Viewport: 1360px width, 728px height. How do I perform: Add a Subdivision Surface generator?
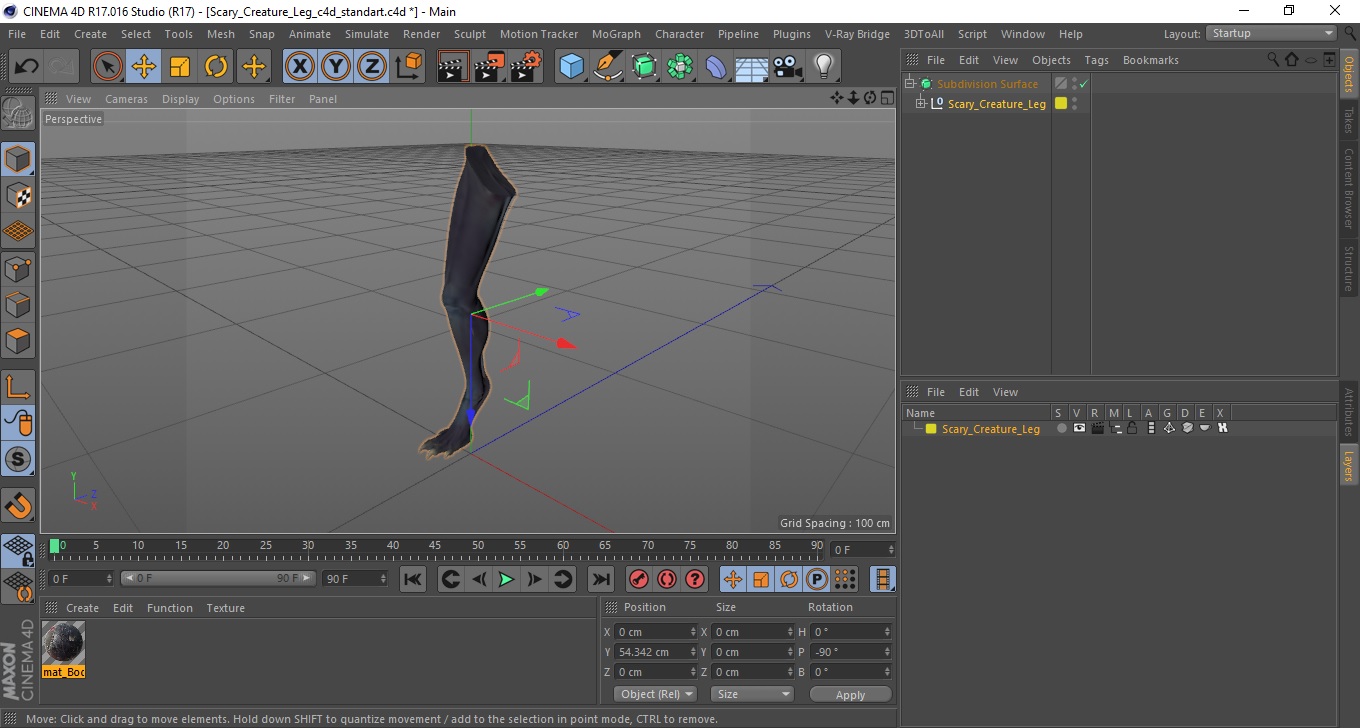click(644, 67)
